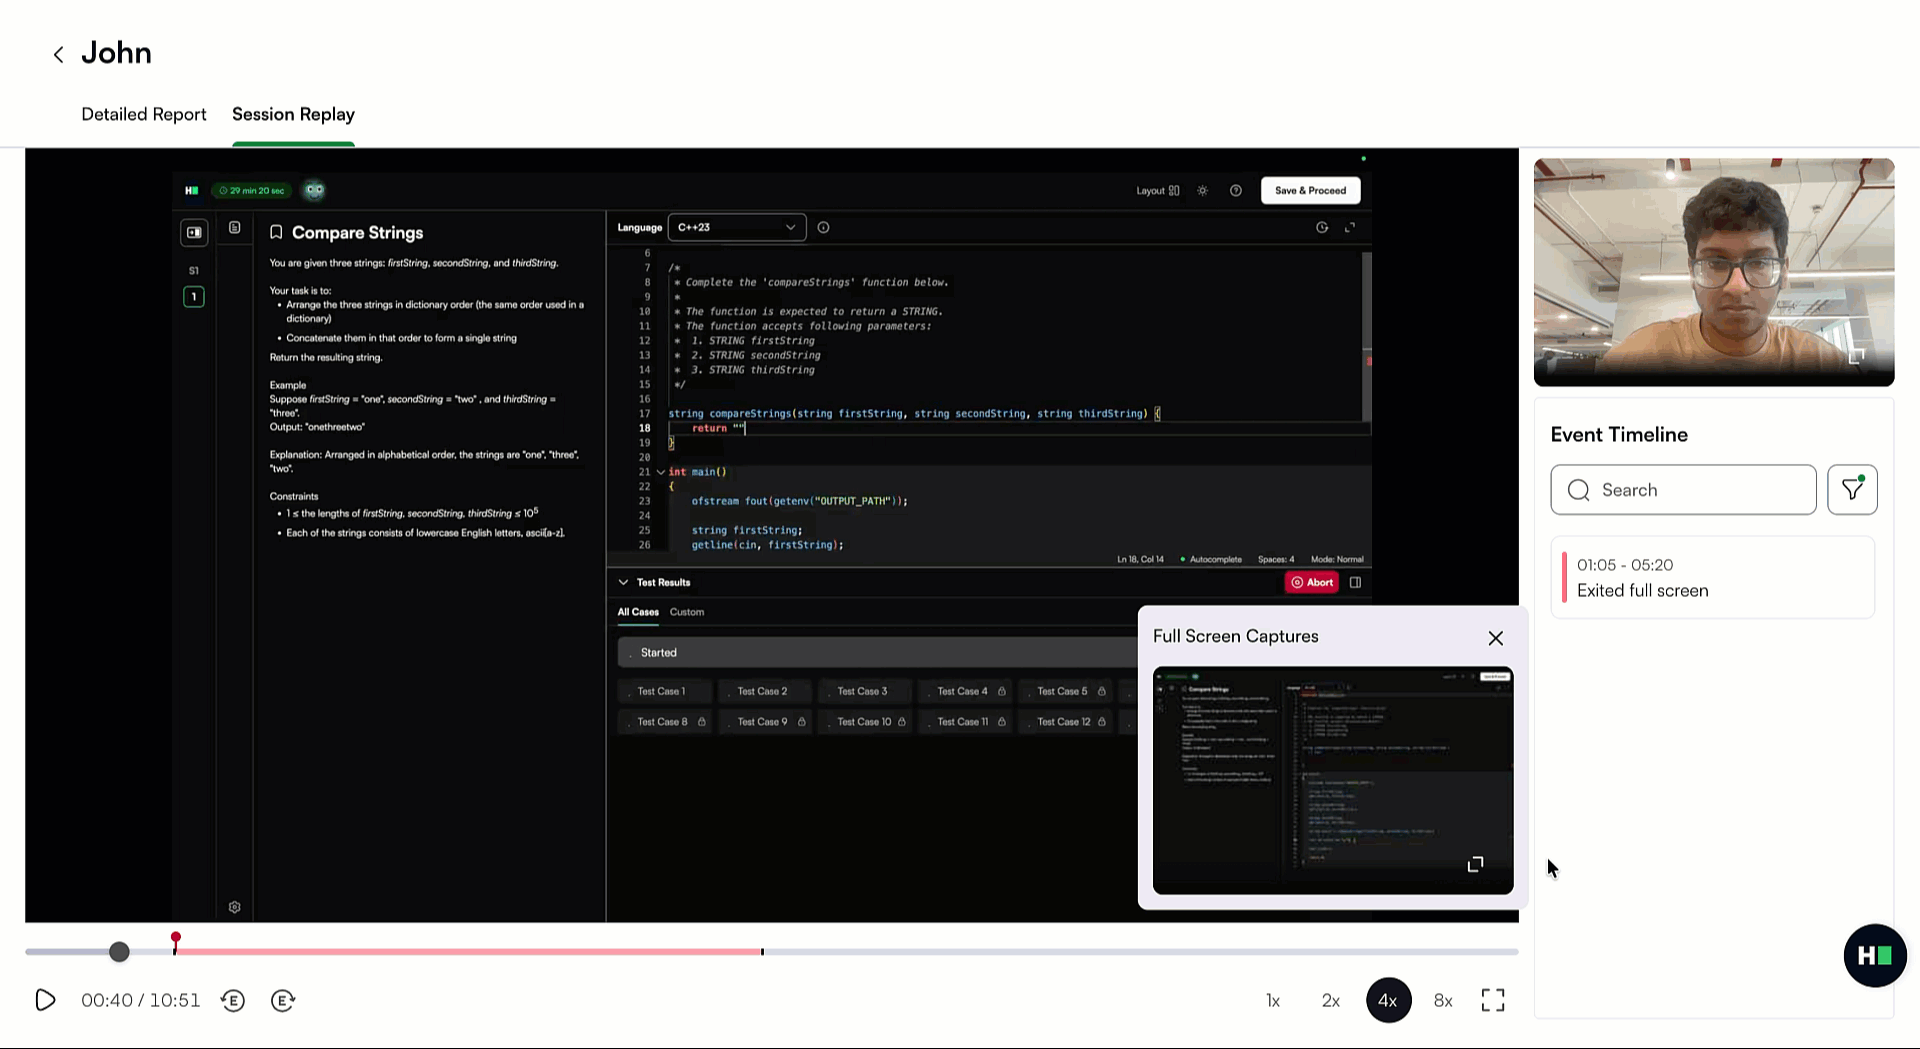Toggle the test results panel layout icon
Viewport: 1920px width, 1049px height.
coord(1355,582)
